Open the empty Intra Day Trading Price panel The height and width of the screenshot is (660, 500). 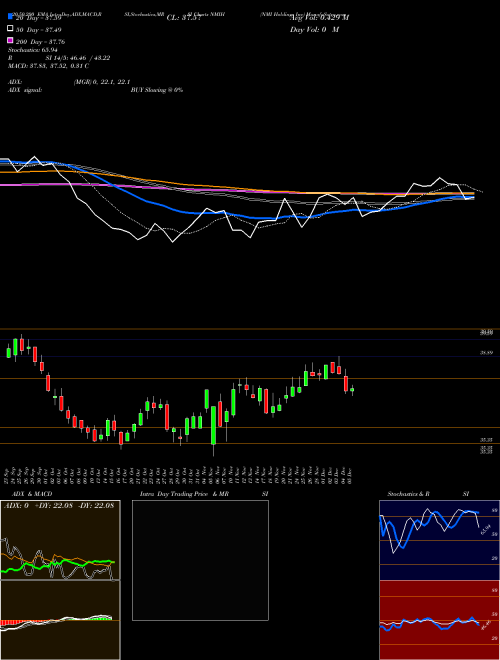point(200,560)
